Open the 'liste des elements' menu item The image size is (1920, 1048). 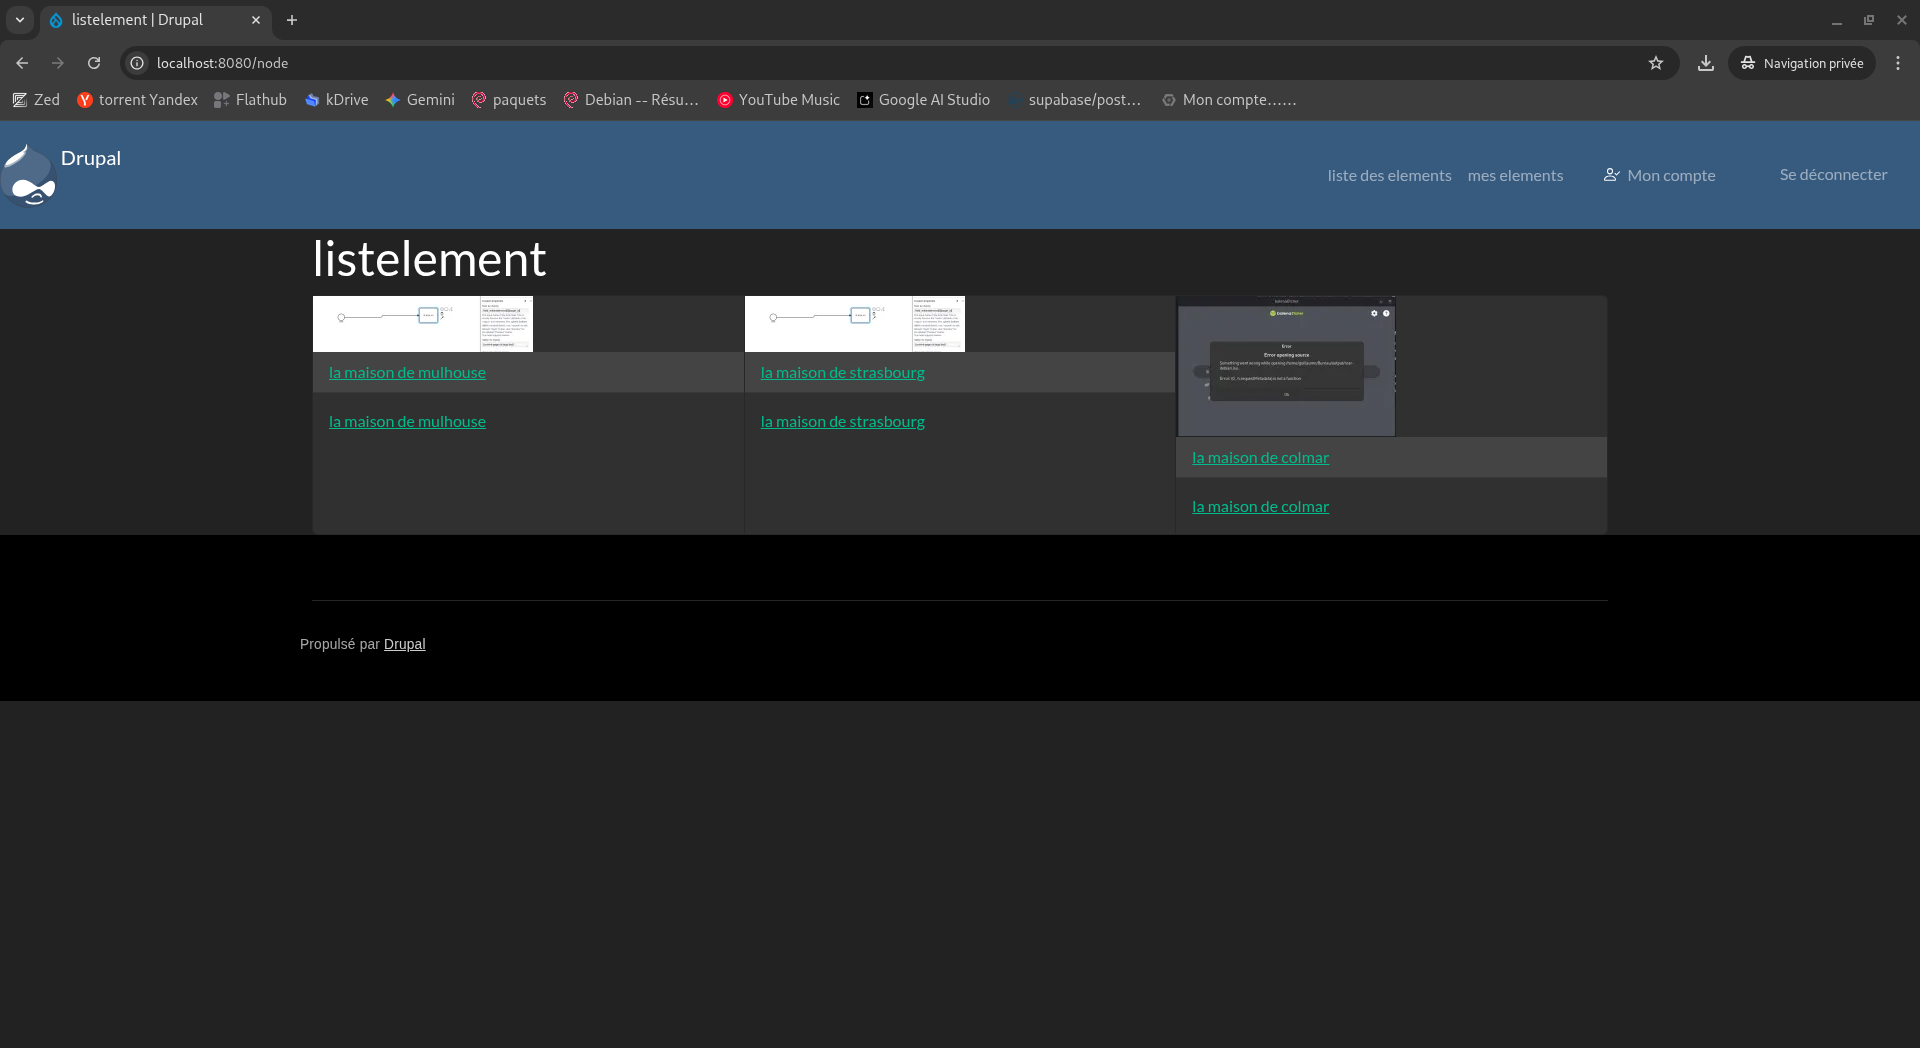(1389, 176)
